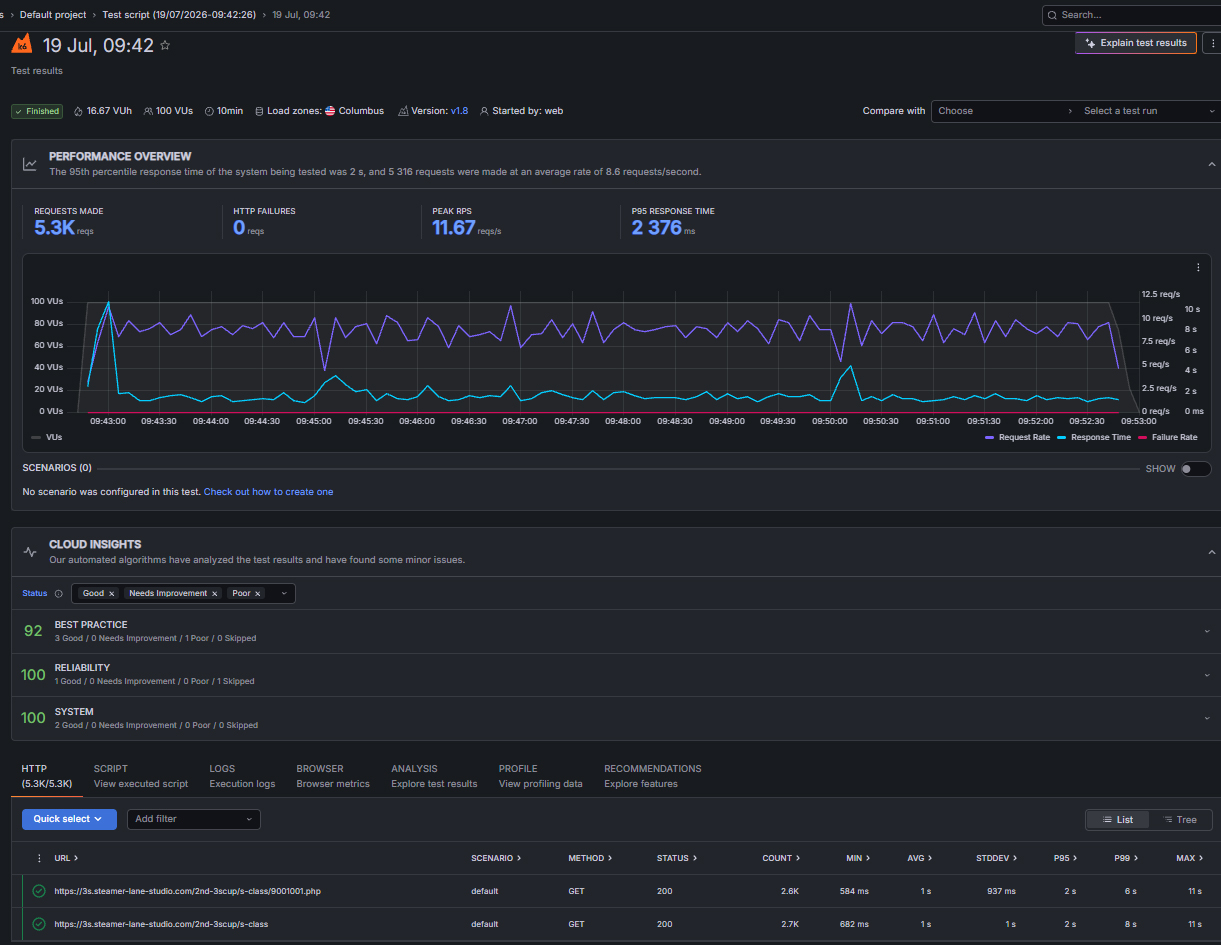Switch the request view to Tree
The height and width of the screenshot is (945, 1221).
[x=1180, y=819]
